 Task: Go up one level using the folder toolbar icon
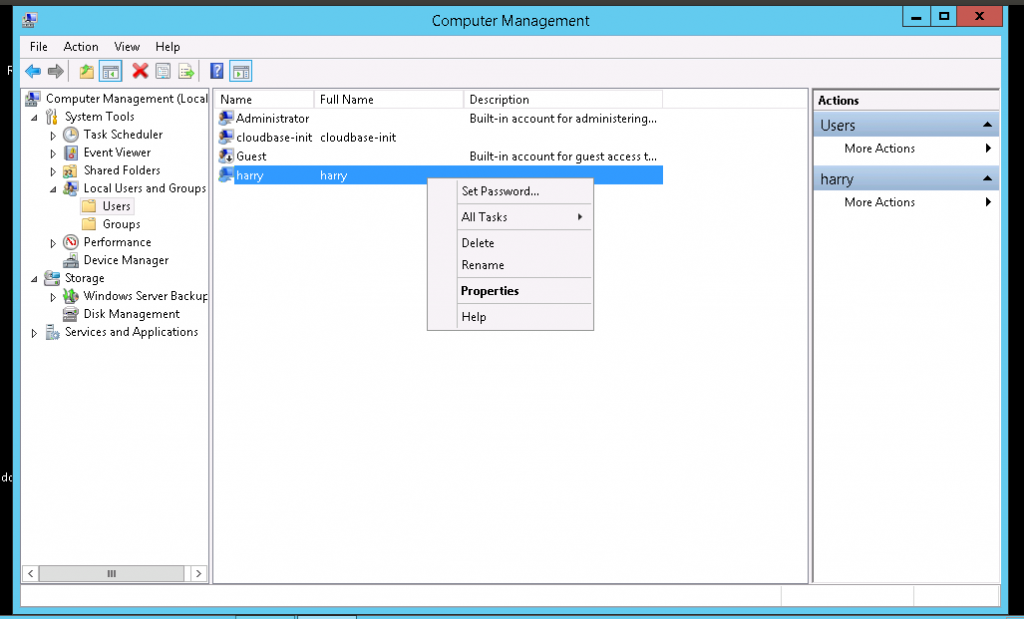86,71
